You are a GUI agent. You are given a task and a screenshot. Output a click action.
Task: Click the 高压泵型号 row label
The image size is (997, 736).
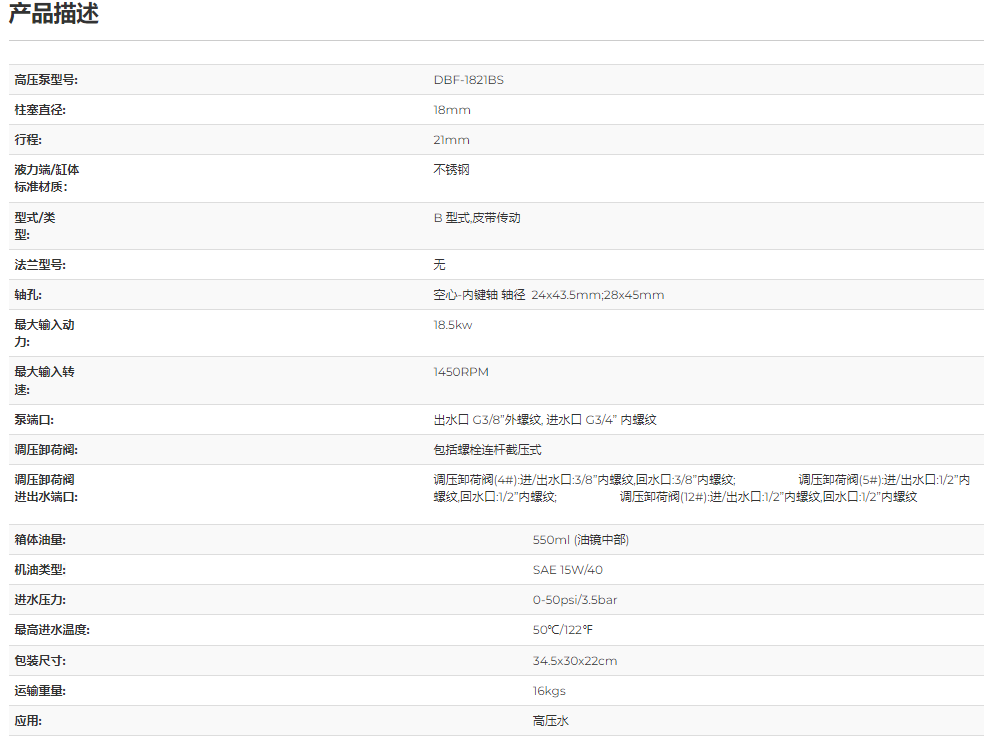46,80
